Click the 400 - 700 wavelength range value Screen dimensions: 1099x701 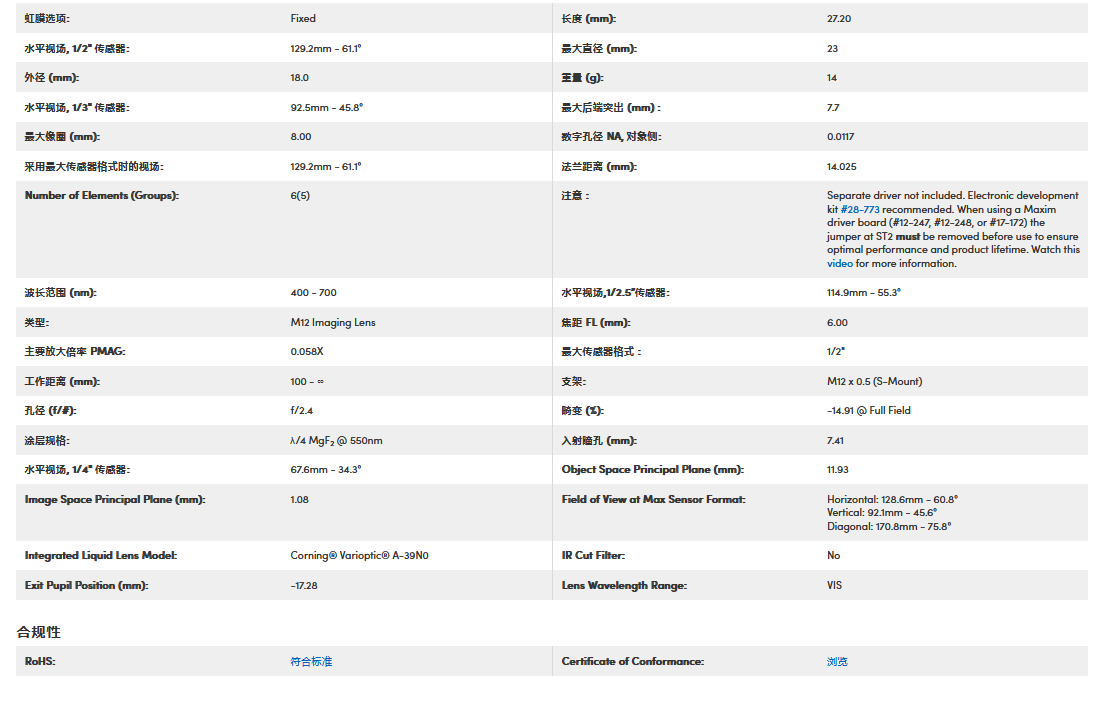313,293
